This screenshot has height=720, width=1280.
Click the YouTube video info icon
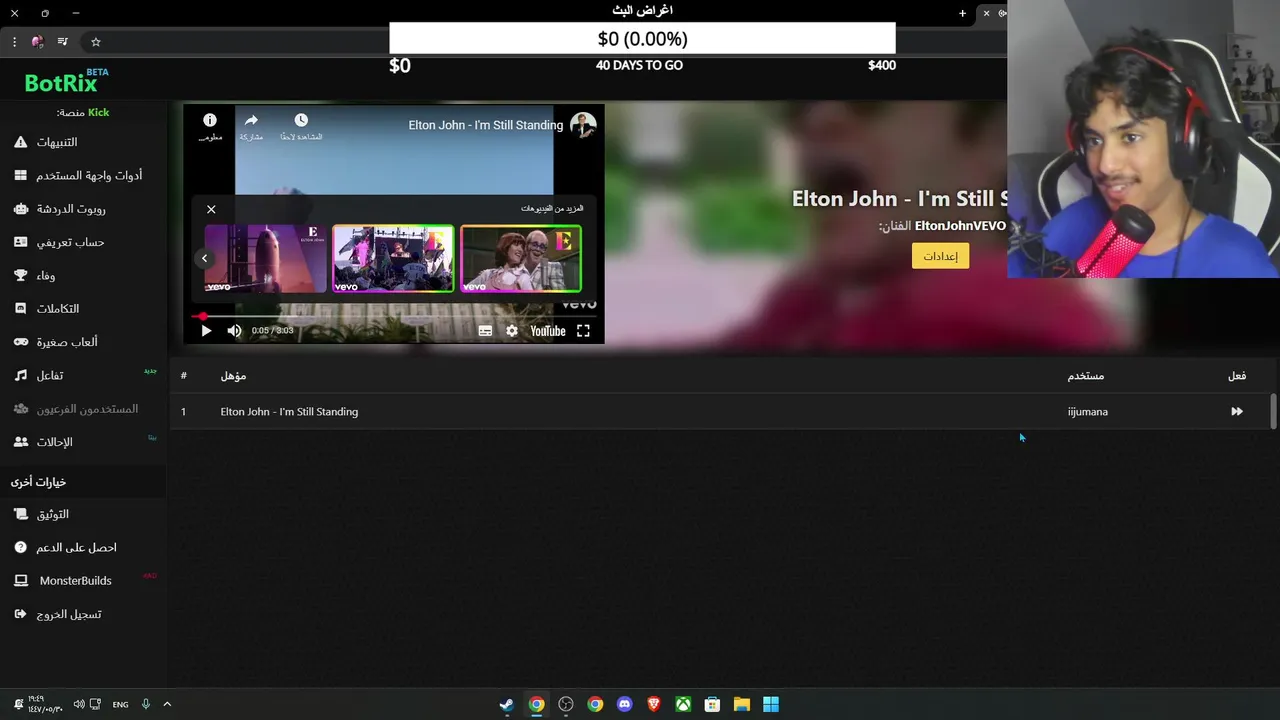coord(210,120)
